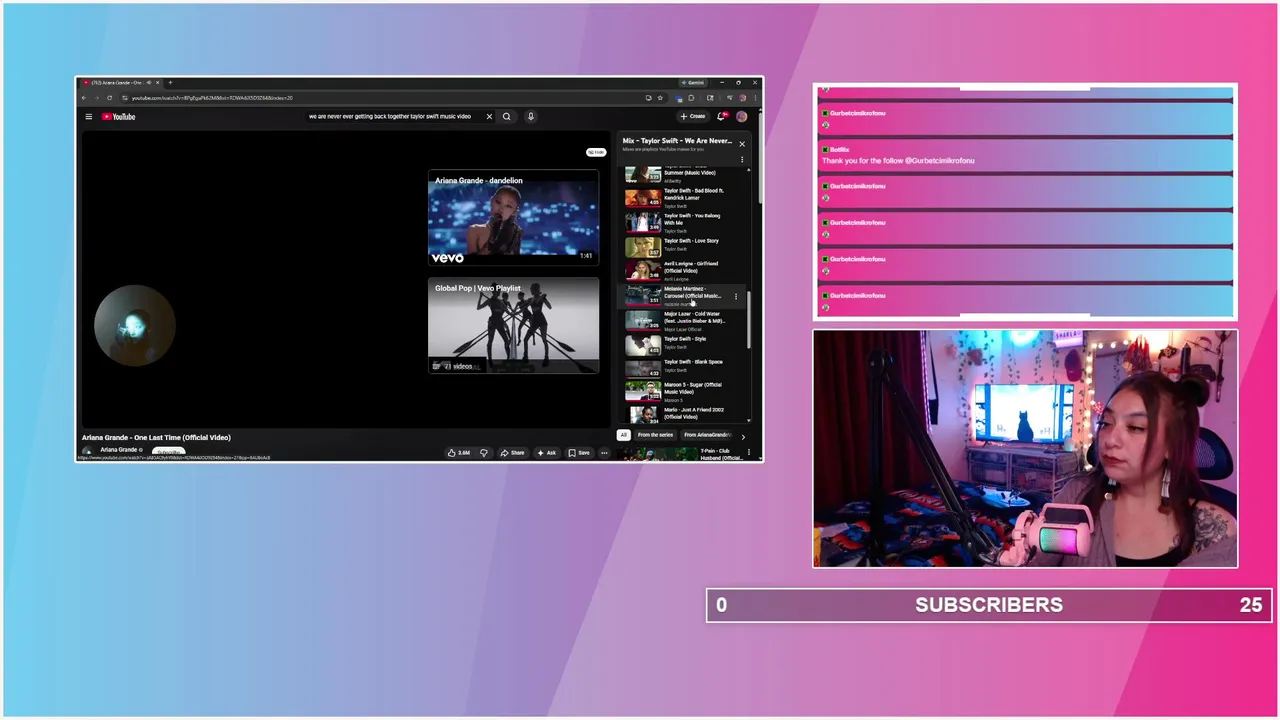The image size is (1280, 720).
Task: Open a new browser tab
Action: pyautogui.click(x=170, y=83)
